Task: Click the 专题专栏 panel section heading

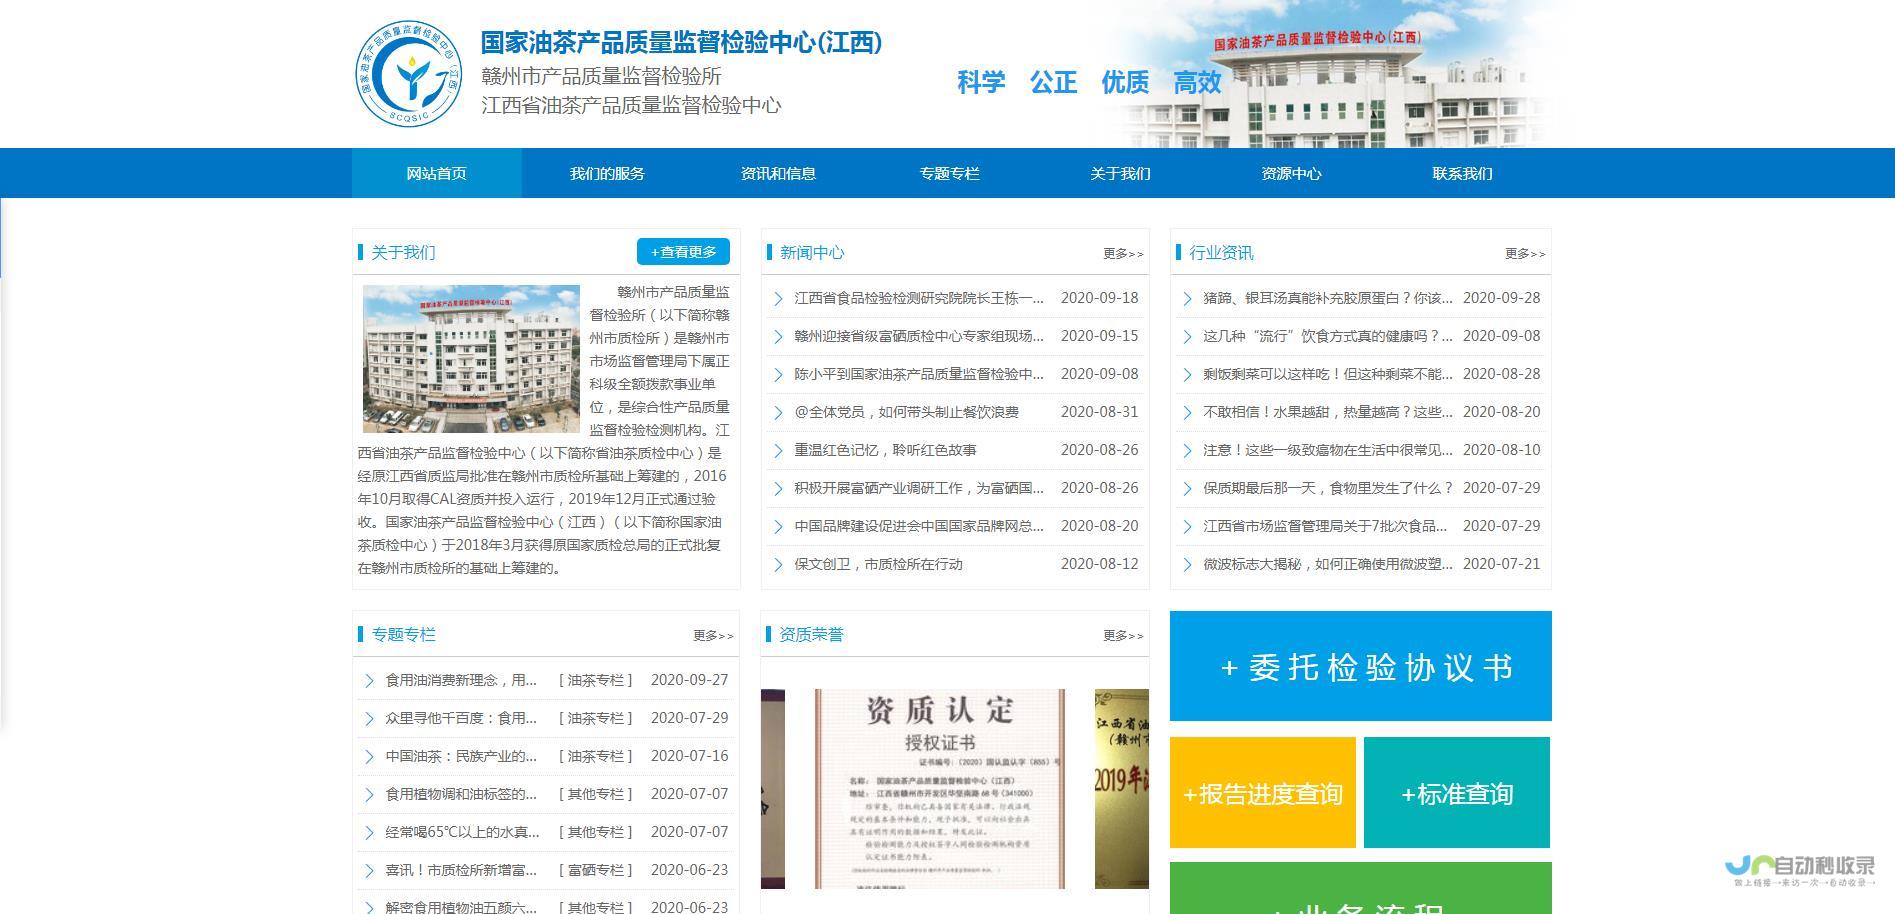Action: pyautogui.click(x=403, y=635)
